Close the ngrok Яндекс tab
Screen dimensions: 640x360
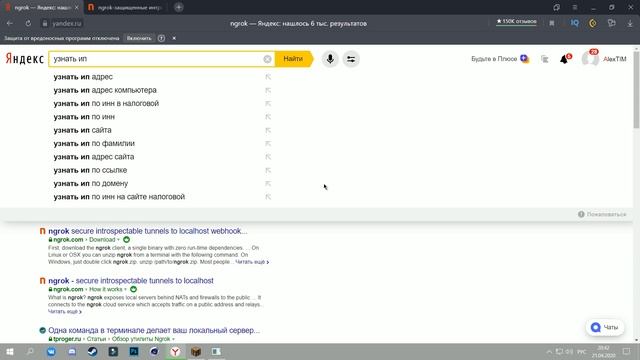click(x=77, y=7)
